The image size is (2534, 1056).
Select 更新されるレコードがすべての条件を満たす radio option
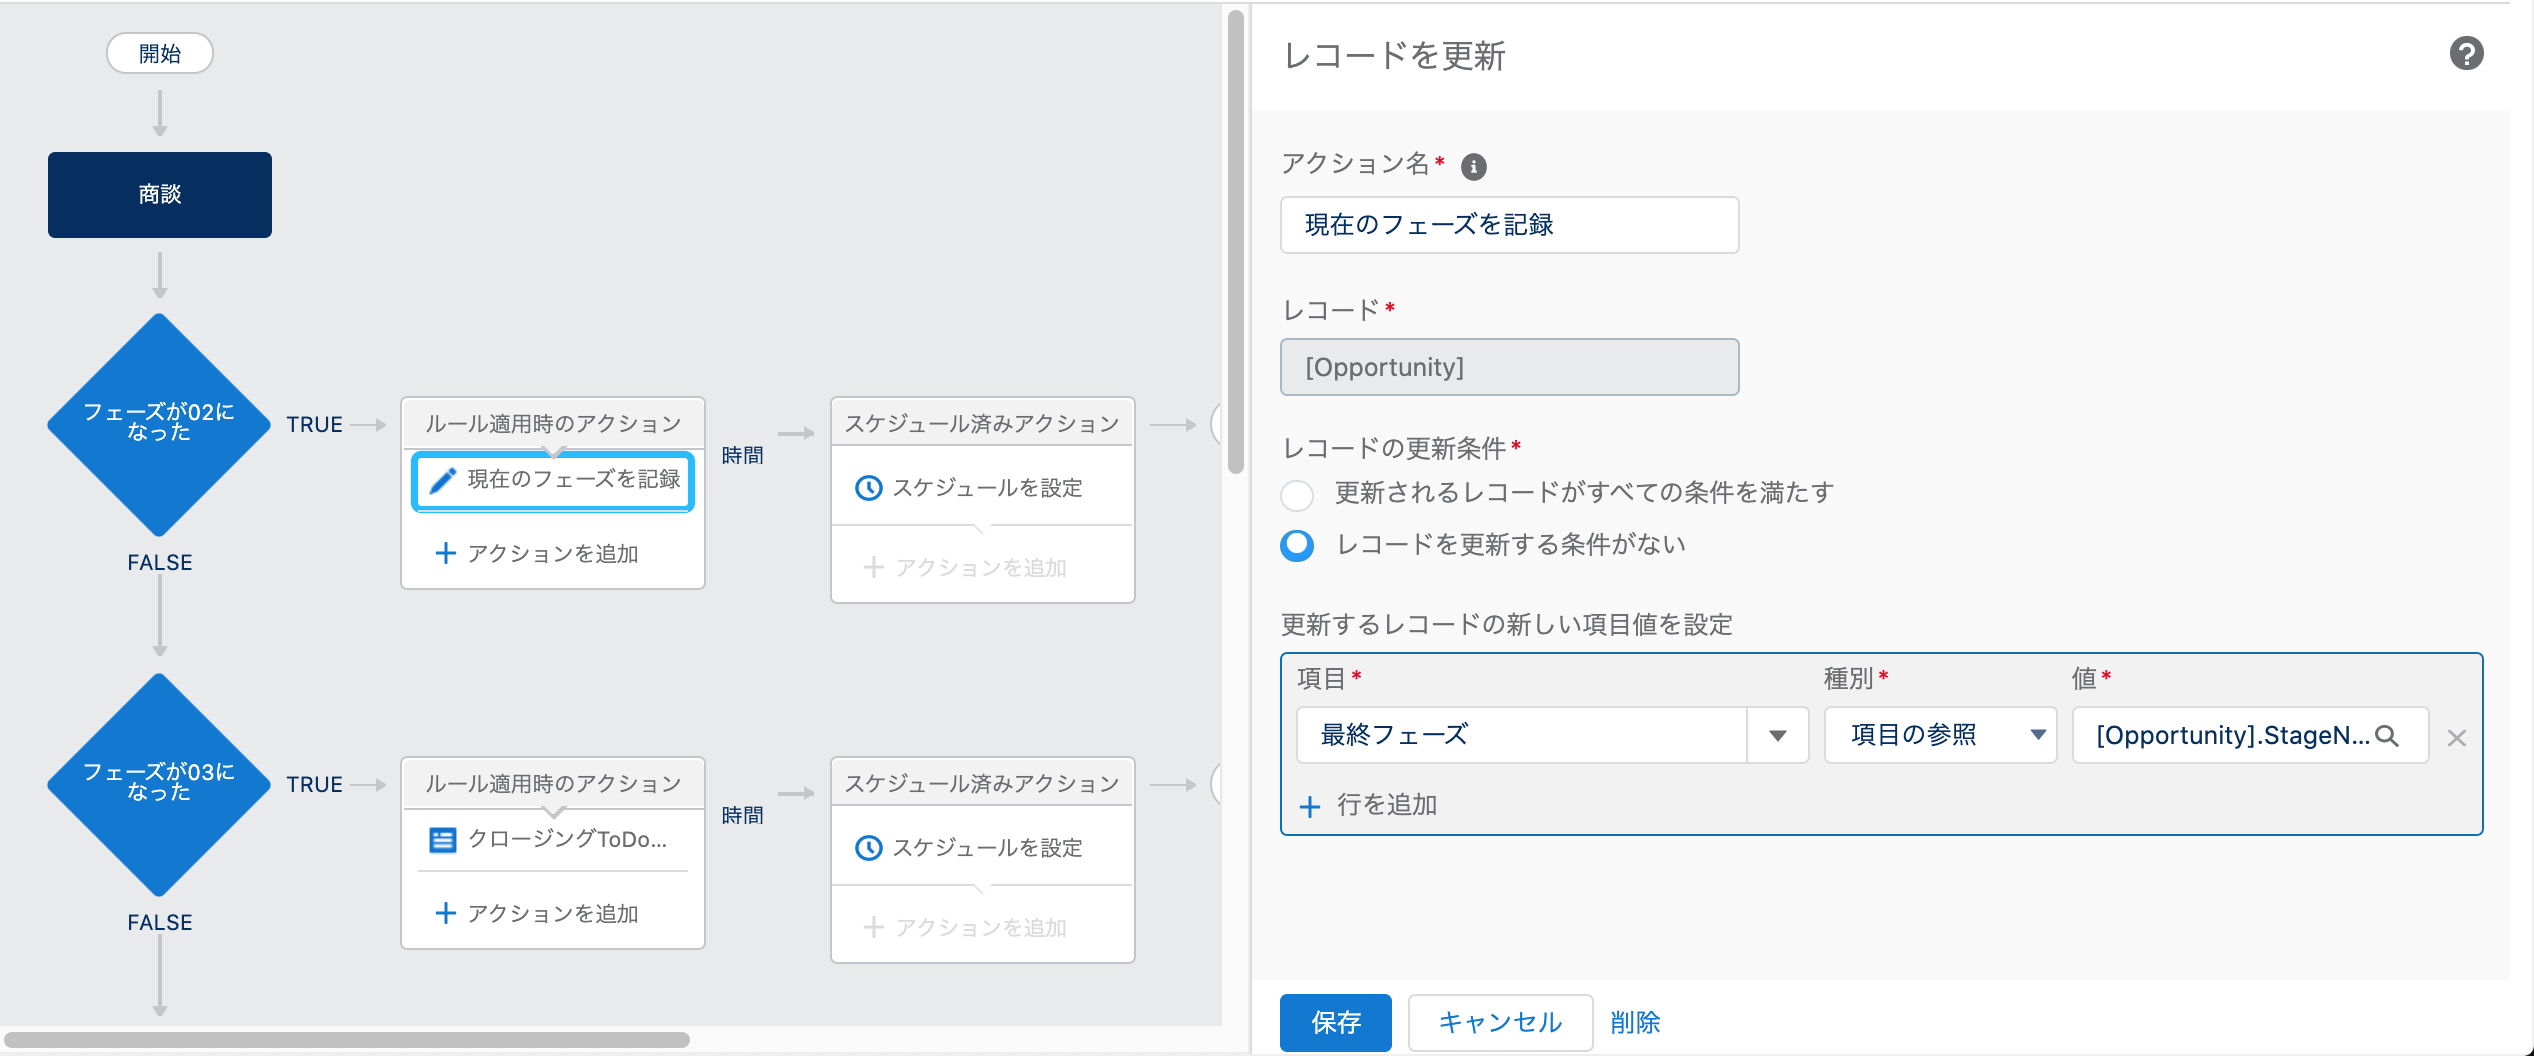click(x=1297, y=493)
